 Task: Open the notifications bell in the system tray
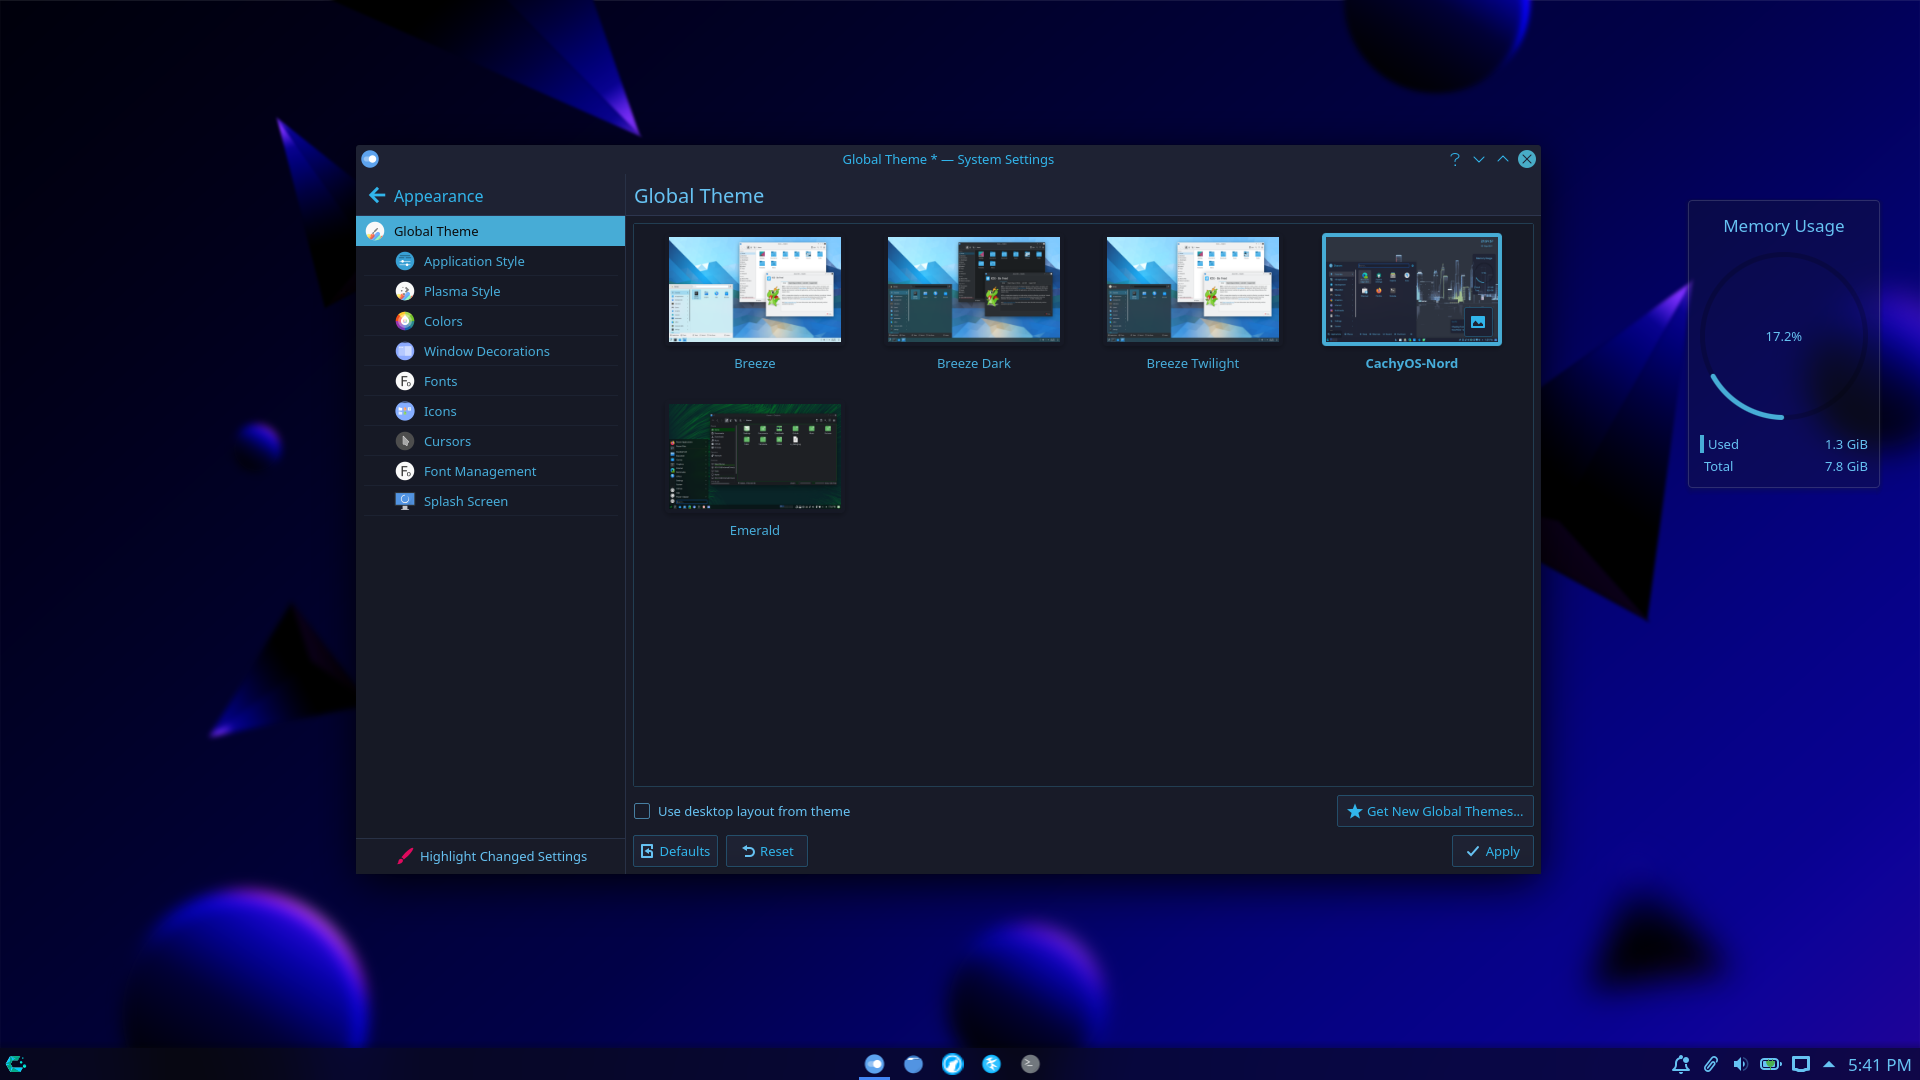pos(1681,1064)
